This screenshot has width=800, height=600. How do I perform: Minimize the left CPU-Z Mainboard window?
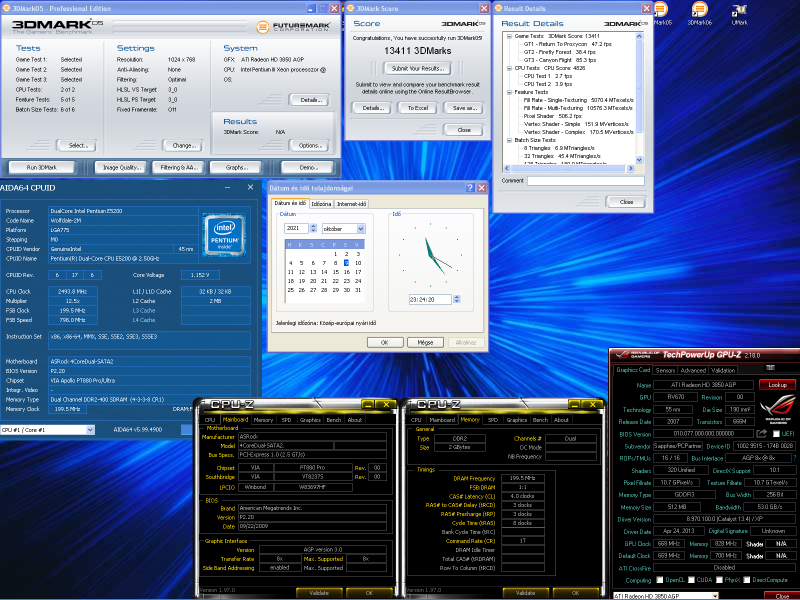point(367,405)
